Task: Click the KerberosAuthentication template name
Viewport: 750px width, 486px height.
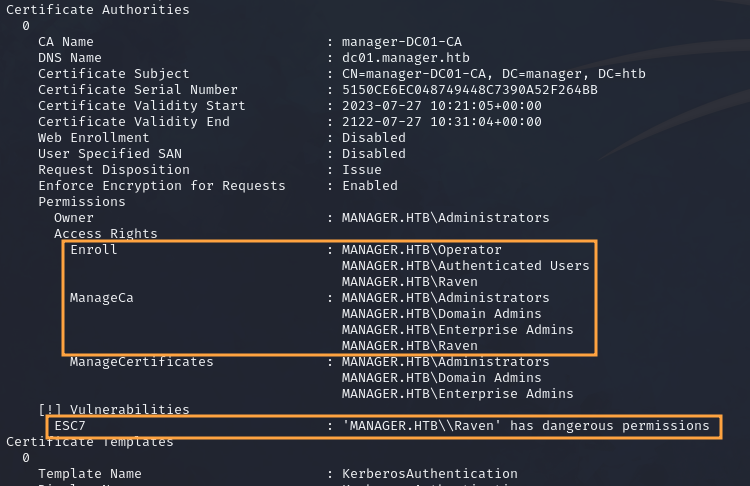Action: tap(429, 474)
